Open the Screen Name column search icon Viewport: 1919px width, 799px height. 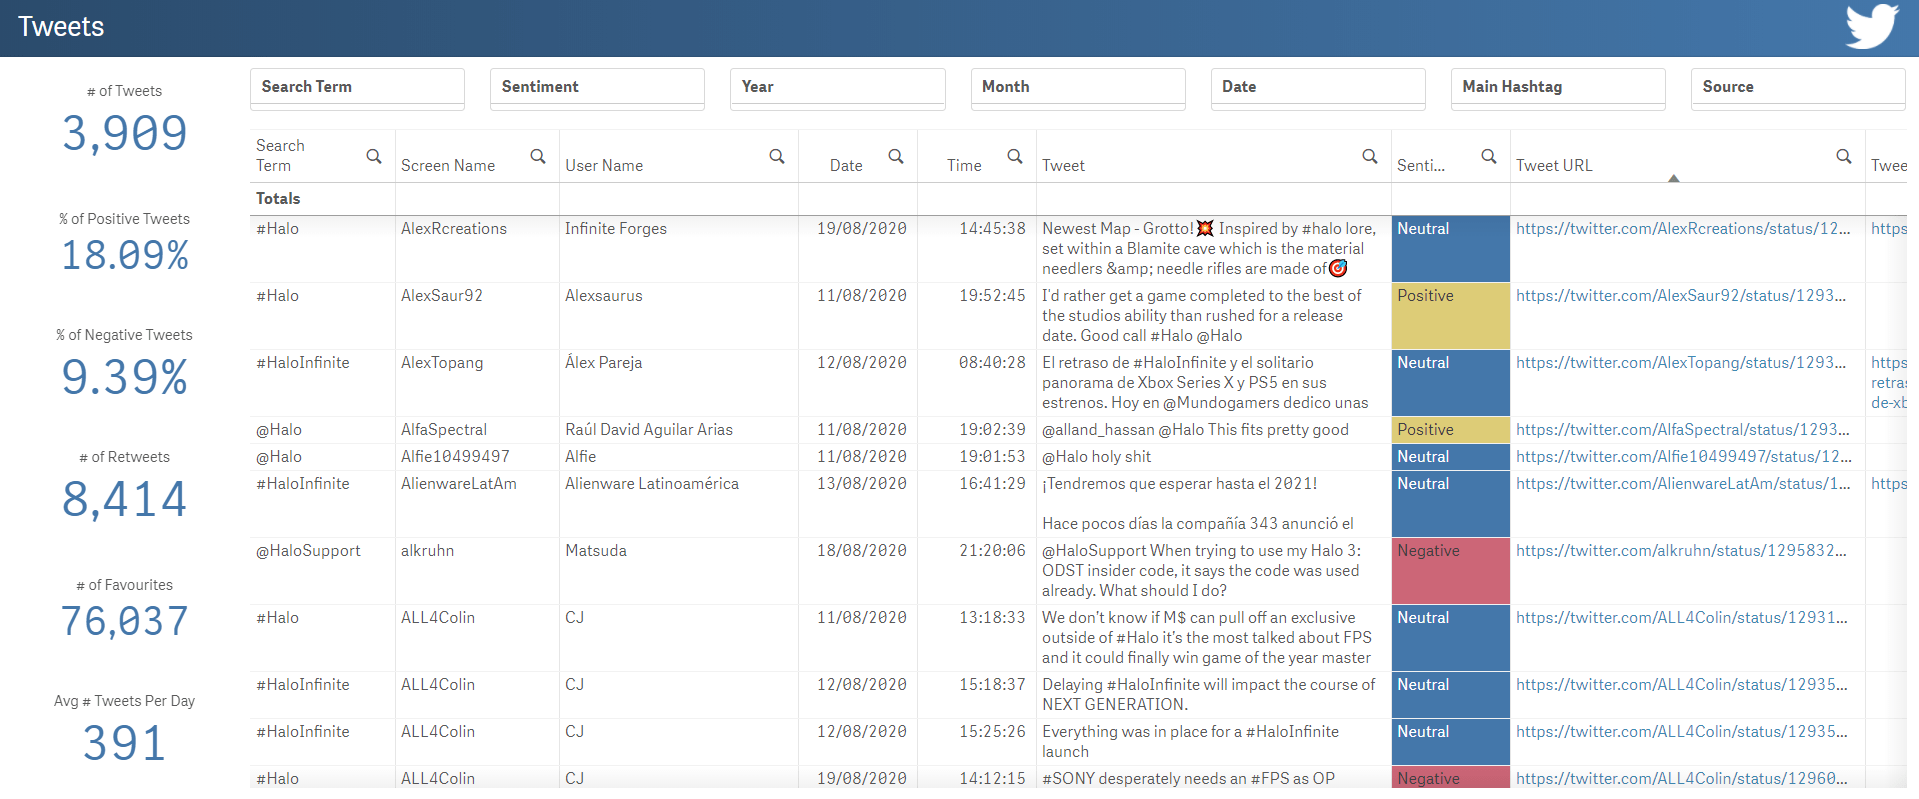pyautogui.click(x=538, y=156)
